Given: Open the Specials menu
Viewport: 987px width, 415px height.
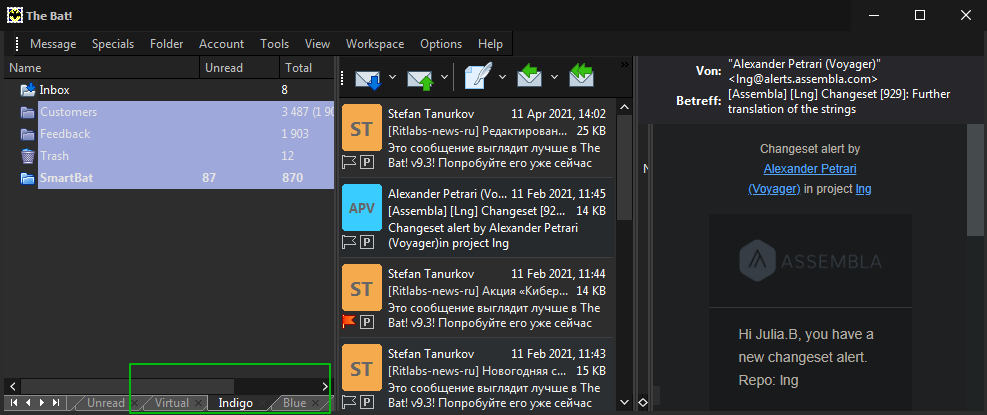Looking at the screenshot, I should tap(113, 44).
